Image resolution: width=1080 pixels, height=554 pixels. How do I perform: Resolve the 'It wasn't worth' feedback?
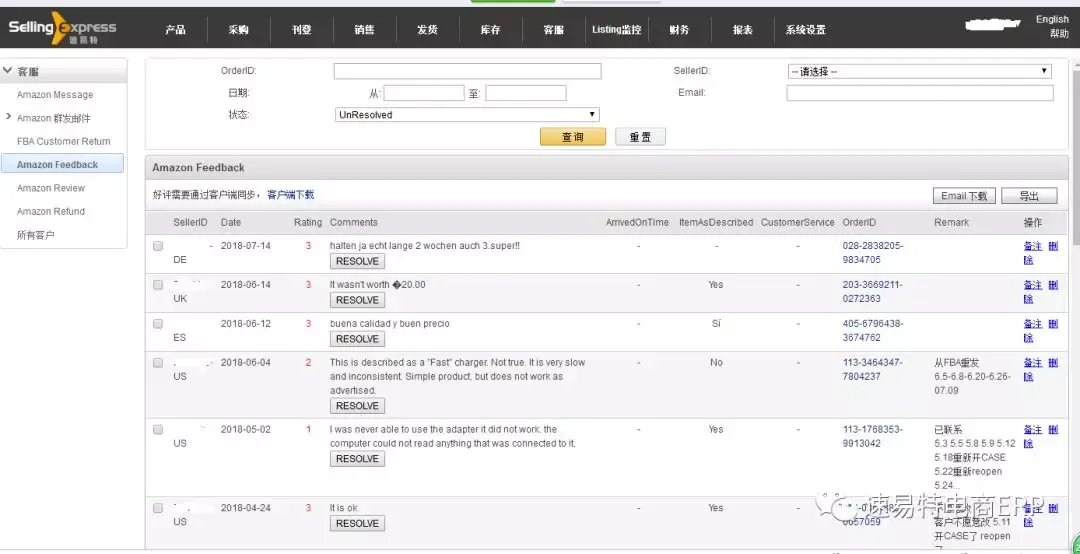coord(357,300)
